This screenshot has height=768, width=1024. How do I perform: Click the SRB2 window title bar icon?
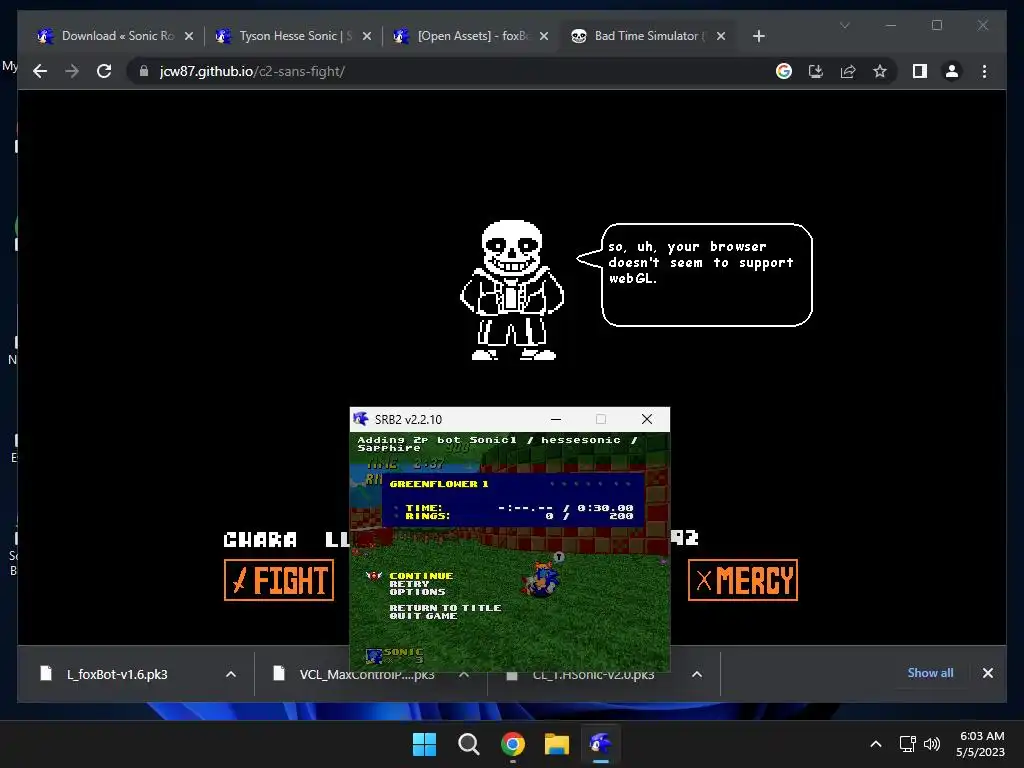pos(360,419)
